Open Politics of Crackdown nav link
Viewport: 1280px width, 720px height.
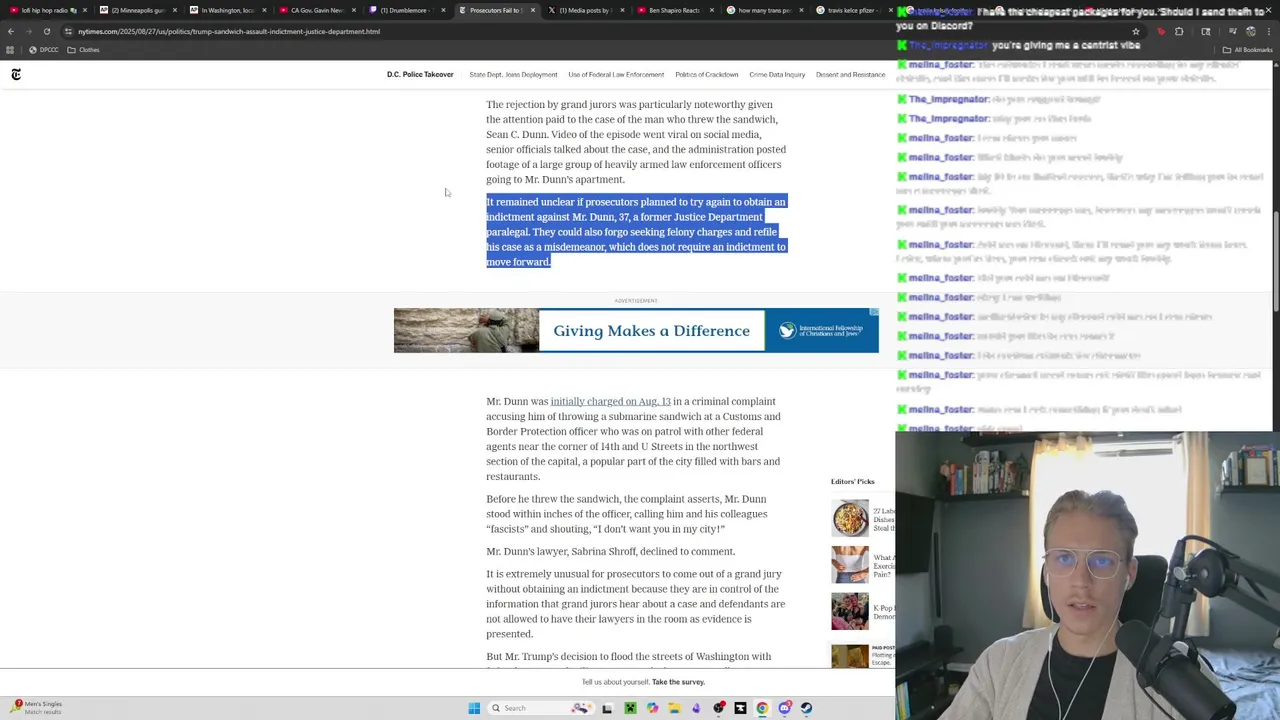(706, 74)
